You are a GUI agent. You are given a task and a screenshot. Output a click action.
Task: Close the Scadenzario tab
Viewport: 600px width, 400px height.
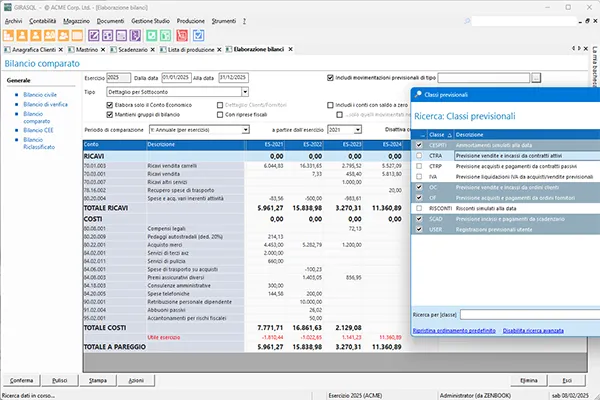click(152, 50)
